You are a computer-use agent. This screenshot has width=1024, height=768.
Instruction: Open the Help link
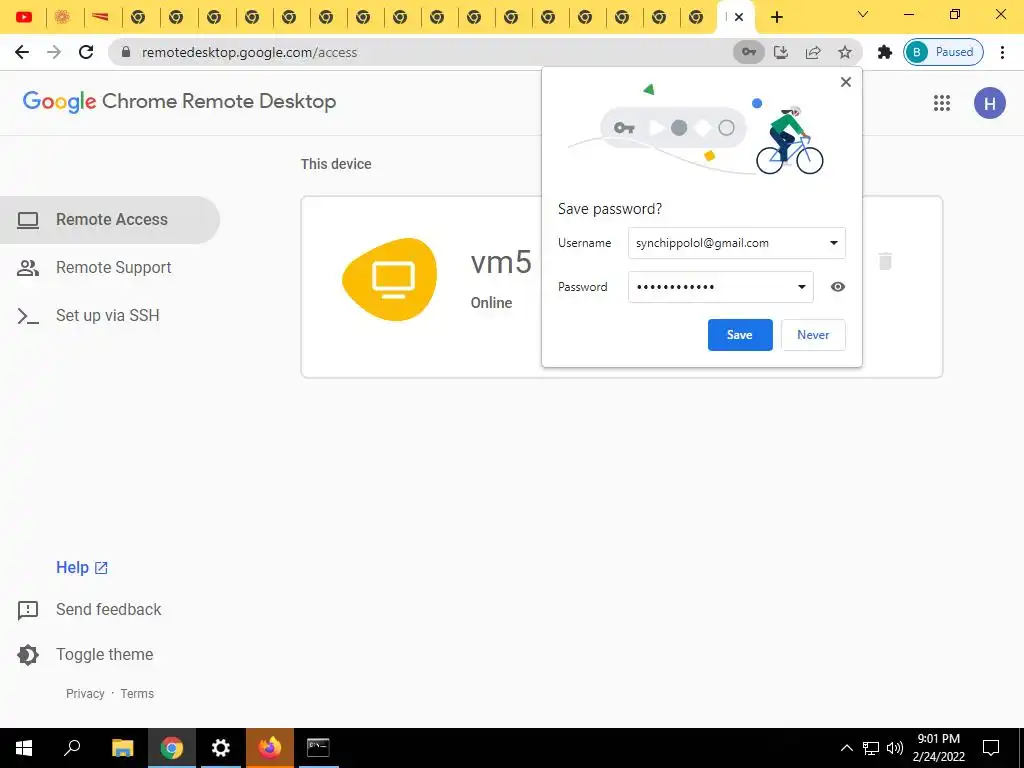(x=82, y=568)
